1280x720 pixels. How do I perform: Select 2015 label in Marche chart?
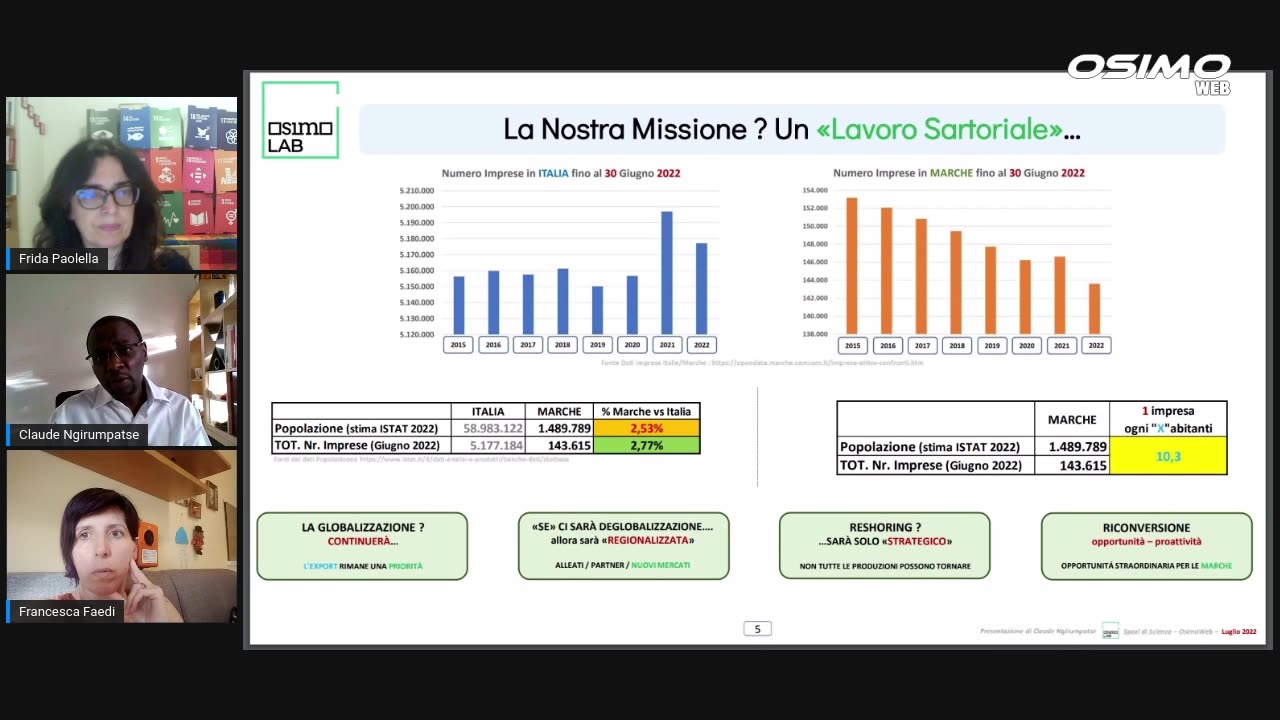[x=852, y=345]
